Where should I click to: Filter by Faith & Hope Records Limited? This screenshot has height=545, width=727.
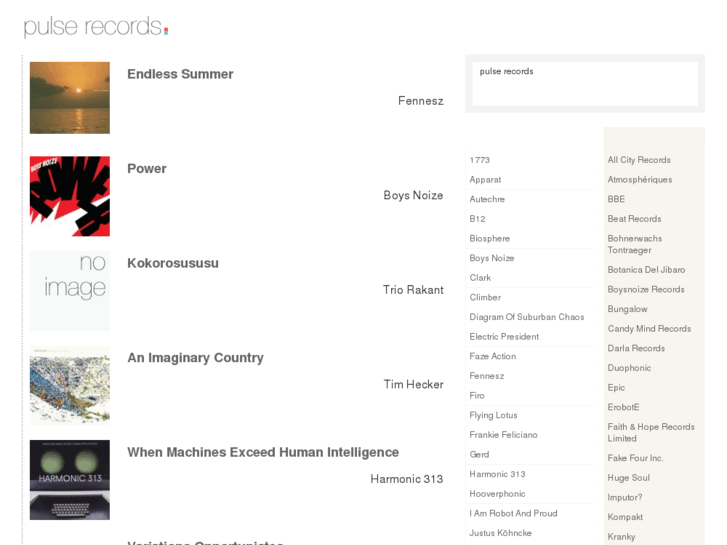click(651, 433)
